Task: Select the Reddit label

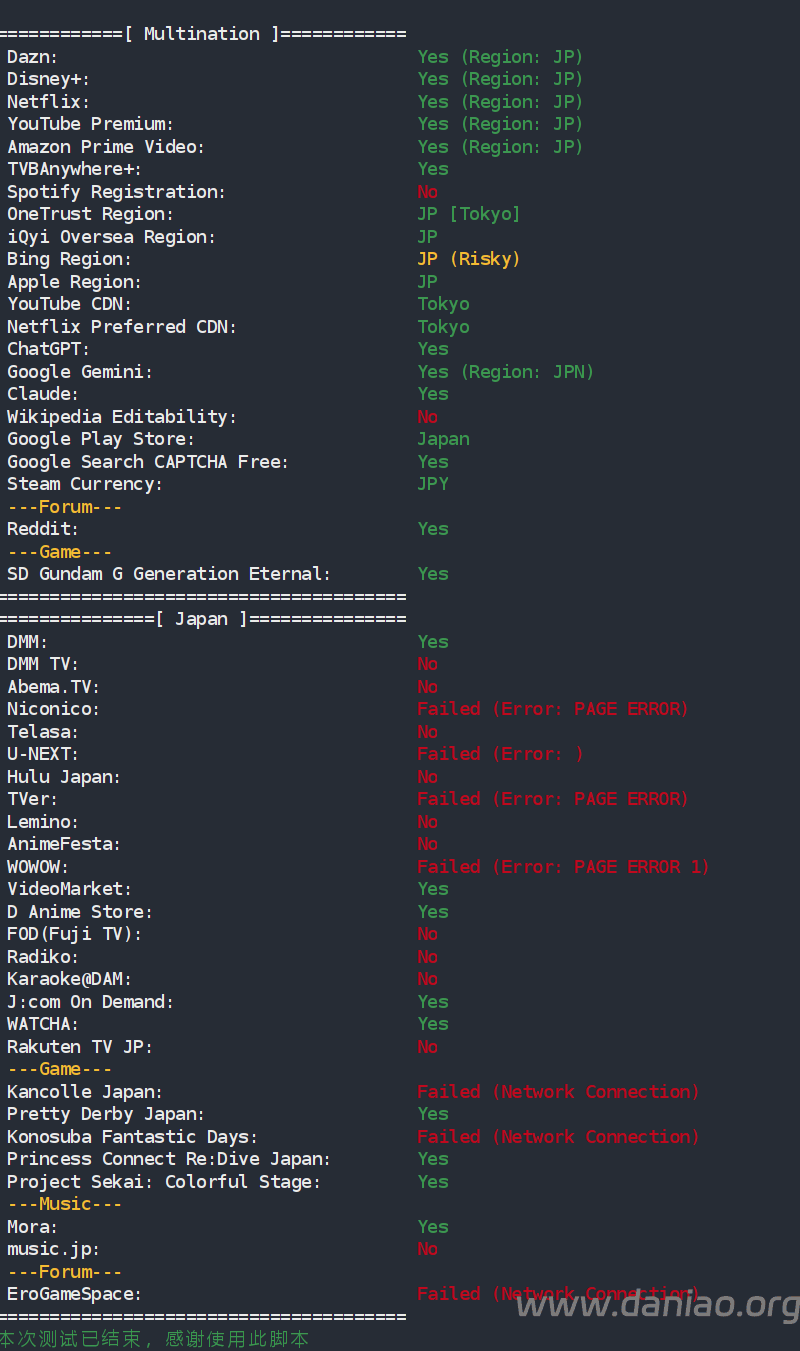Action: (x=43, y=529)
